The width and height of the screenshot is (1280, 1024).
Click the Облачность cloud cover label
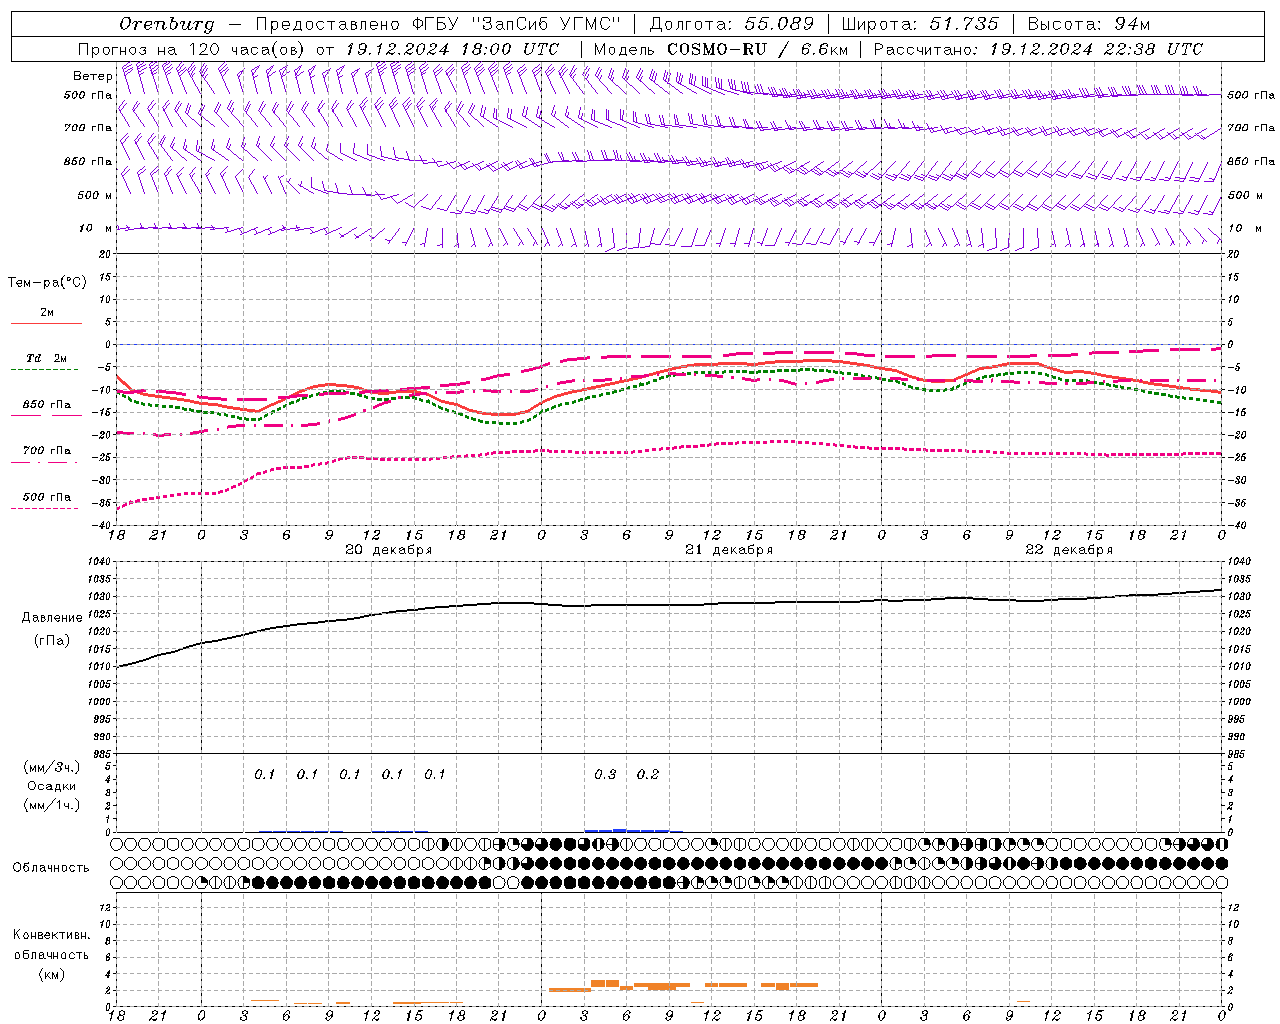(51, 868)
